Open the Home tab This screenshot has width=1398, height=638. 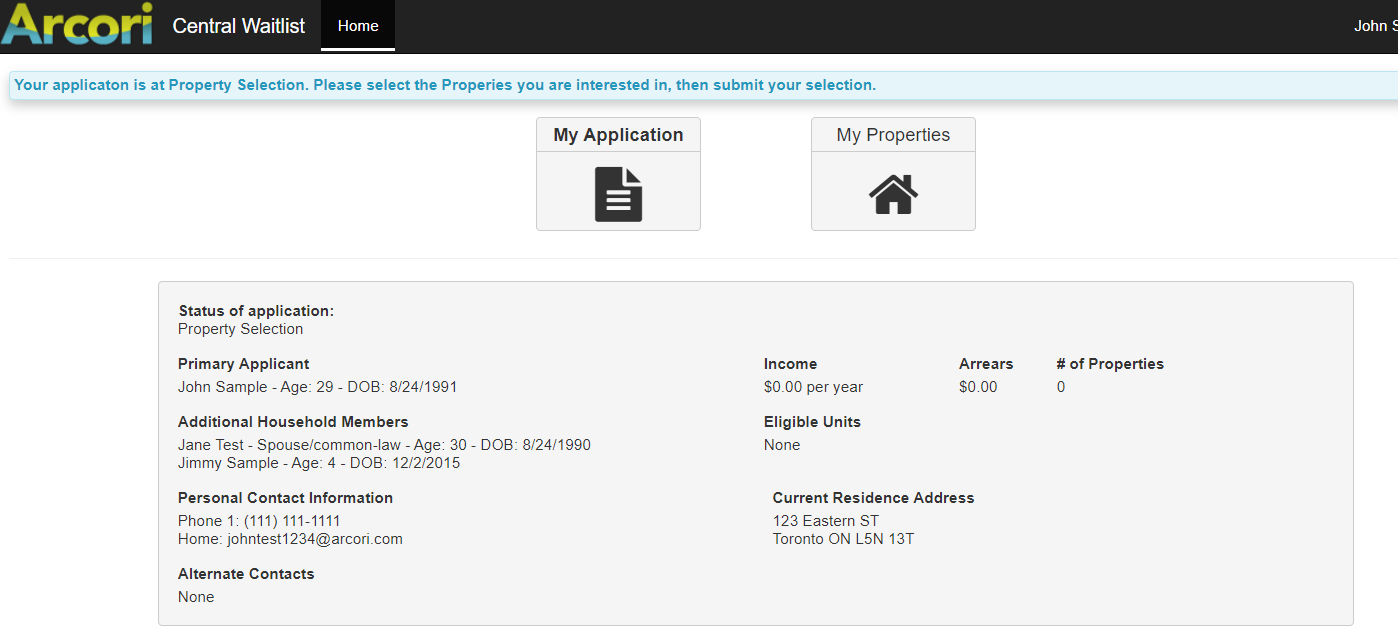[x=358, y=26]
